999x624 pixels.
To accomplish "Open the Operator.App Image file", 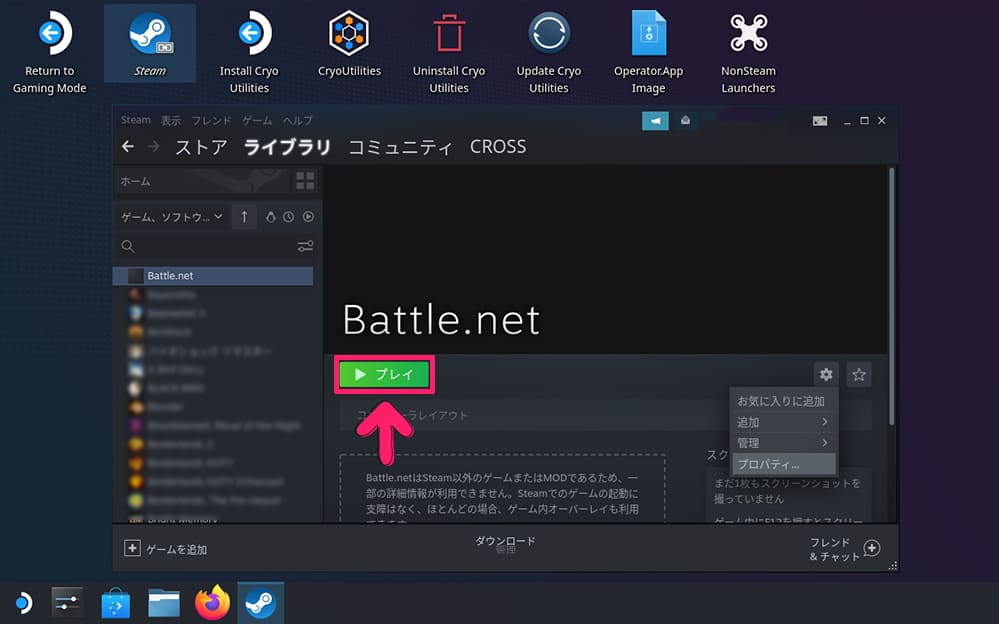I will pyautogui.click(x=648, y=53).
